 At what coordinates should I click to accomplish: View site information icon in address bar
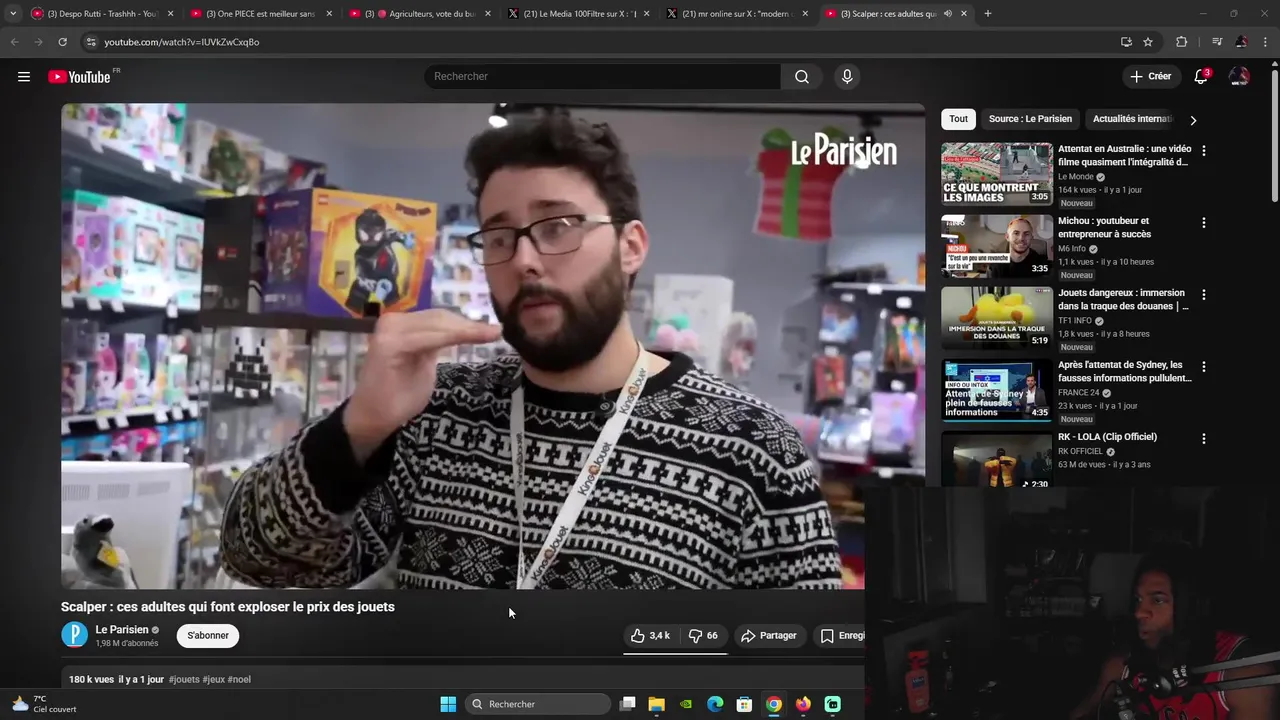coord(91,42)
